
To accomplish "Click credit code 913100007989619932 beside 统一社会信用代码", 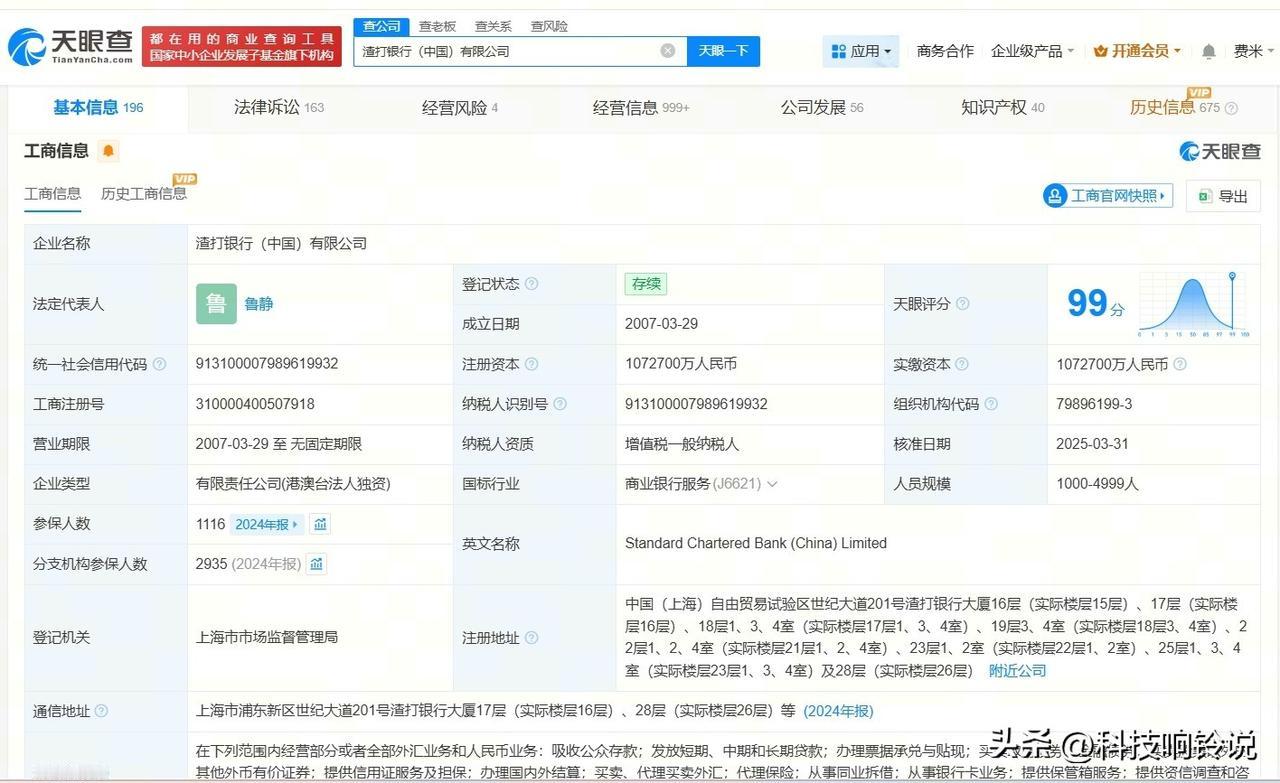I will point(267,364).
